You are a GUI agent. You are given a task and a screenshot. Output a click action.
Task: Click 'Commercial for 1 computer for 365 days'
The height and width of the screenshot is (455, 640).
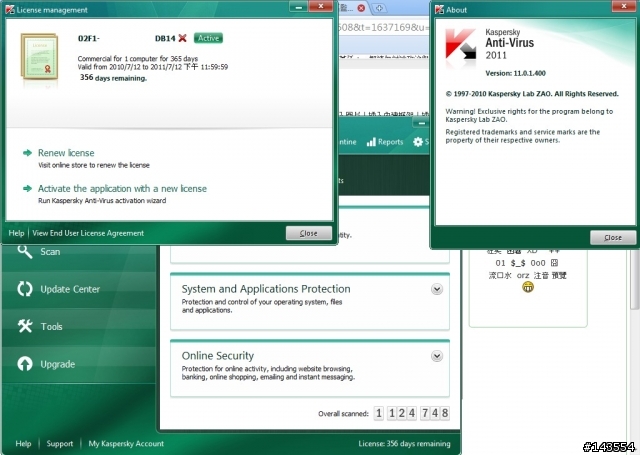pos(138,58)
